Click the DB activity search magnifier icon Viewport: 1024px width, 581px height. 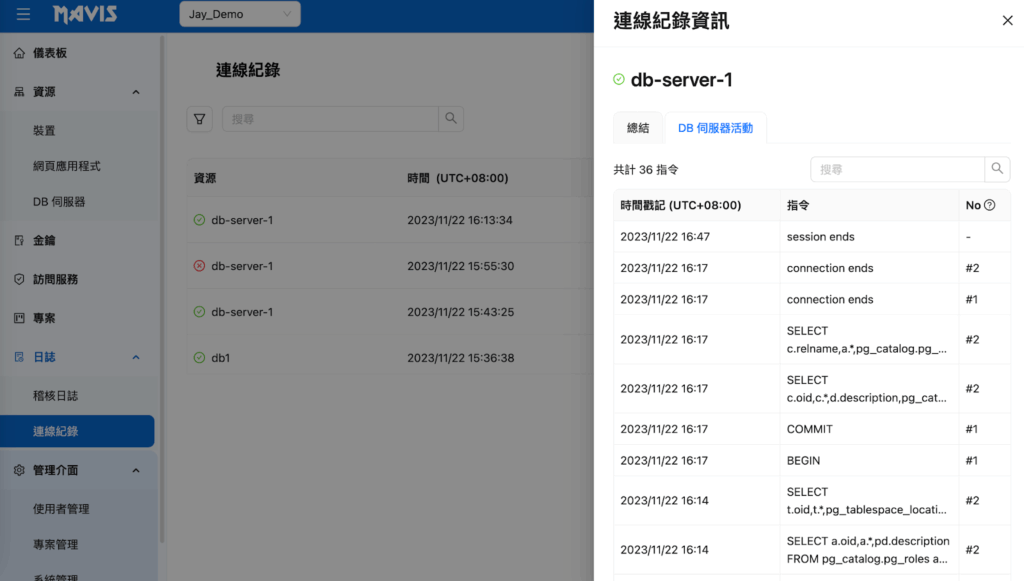pyautogui.click(x=997, y=170)
